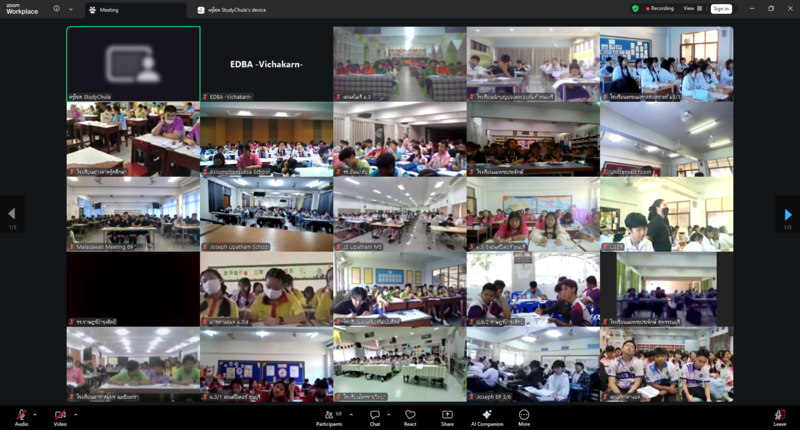This screenshot has width=800, height=430.
Task: Select the Malasawan Meeting 69 video tile
Action: [133, 214]
